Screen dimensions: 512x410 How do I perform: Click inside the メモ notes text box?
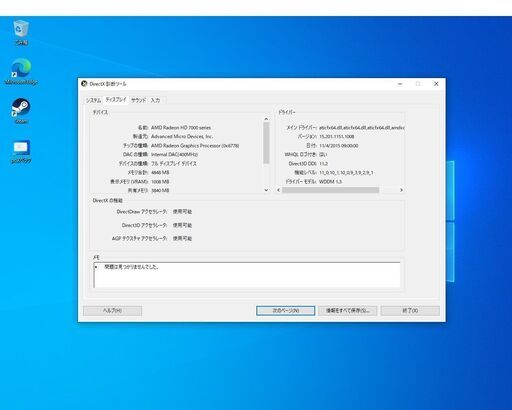(247, 275)
